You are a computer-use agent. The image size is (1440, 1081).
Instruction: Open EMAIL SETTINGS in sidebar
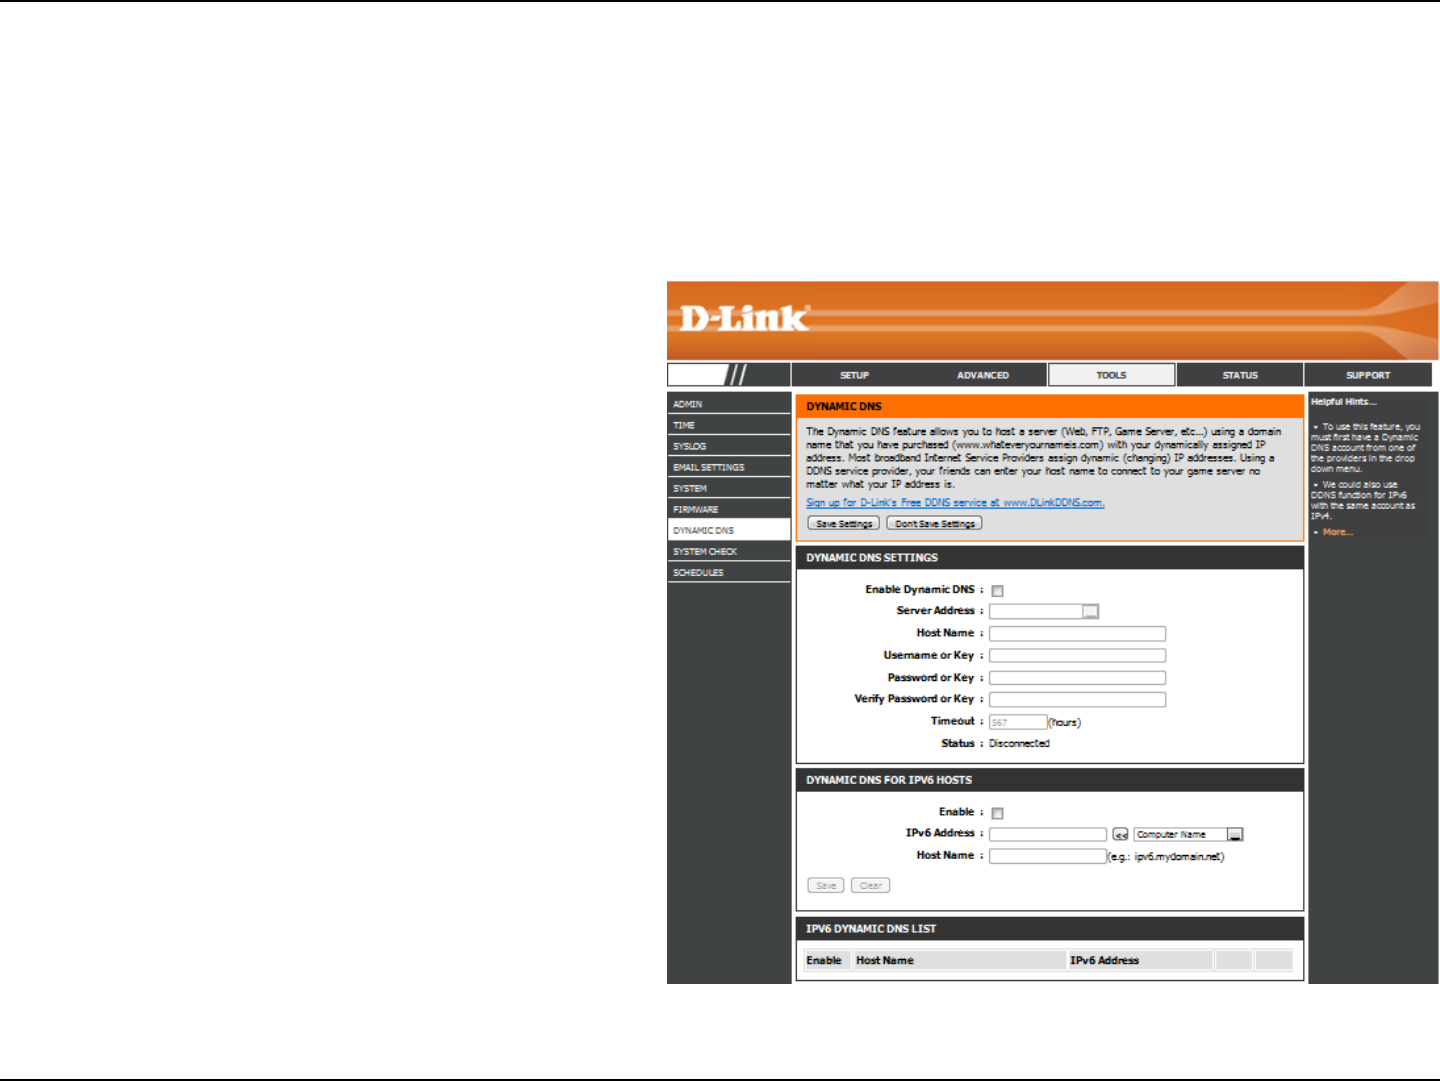(x=729, y=467)
